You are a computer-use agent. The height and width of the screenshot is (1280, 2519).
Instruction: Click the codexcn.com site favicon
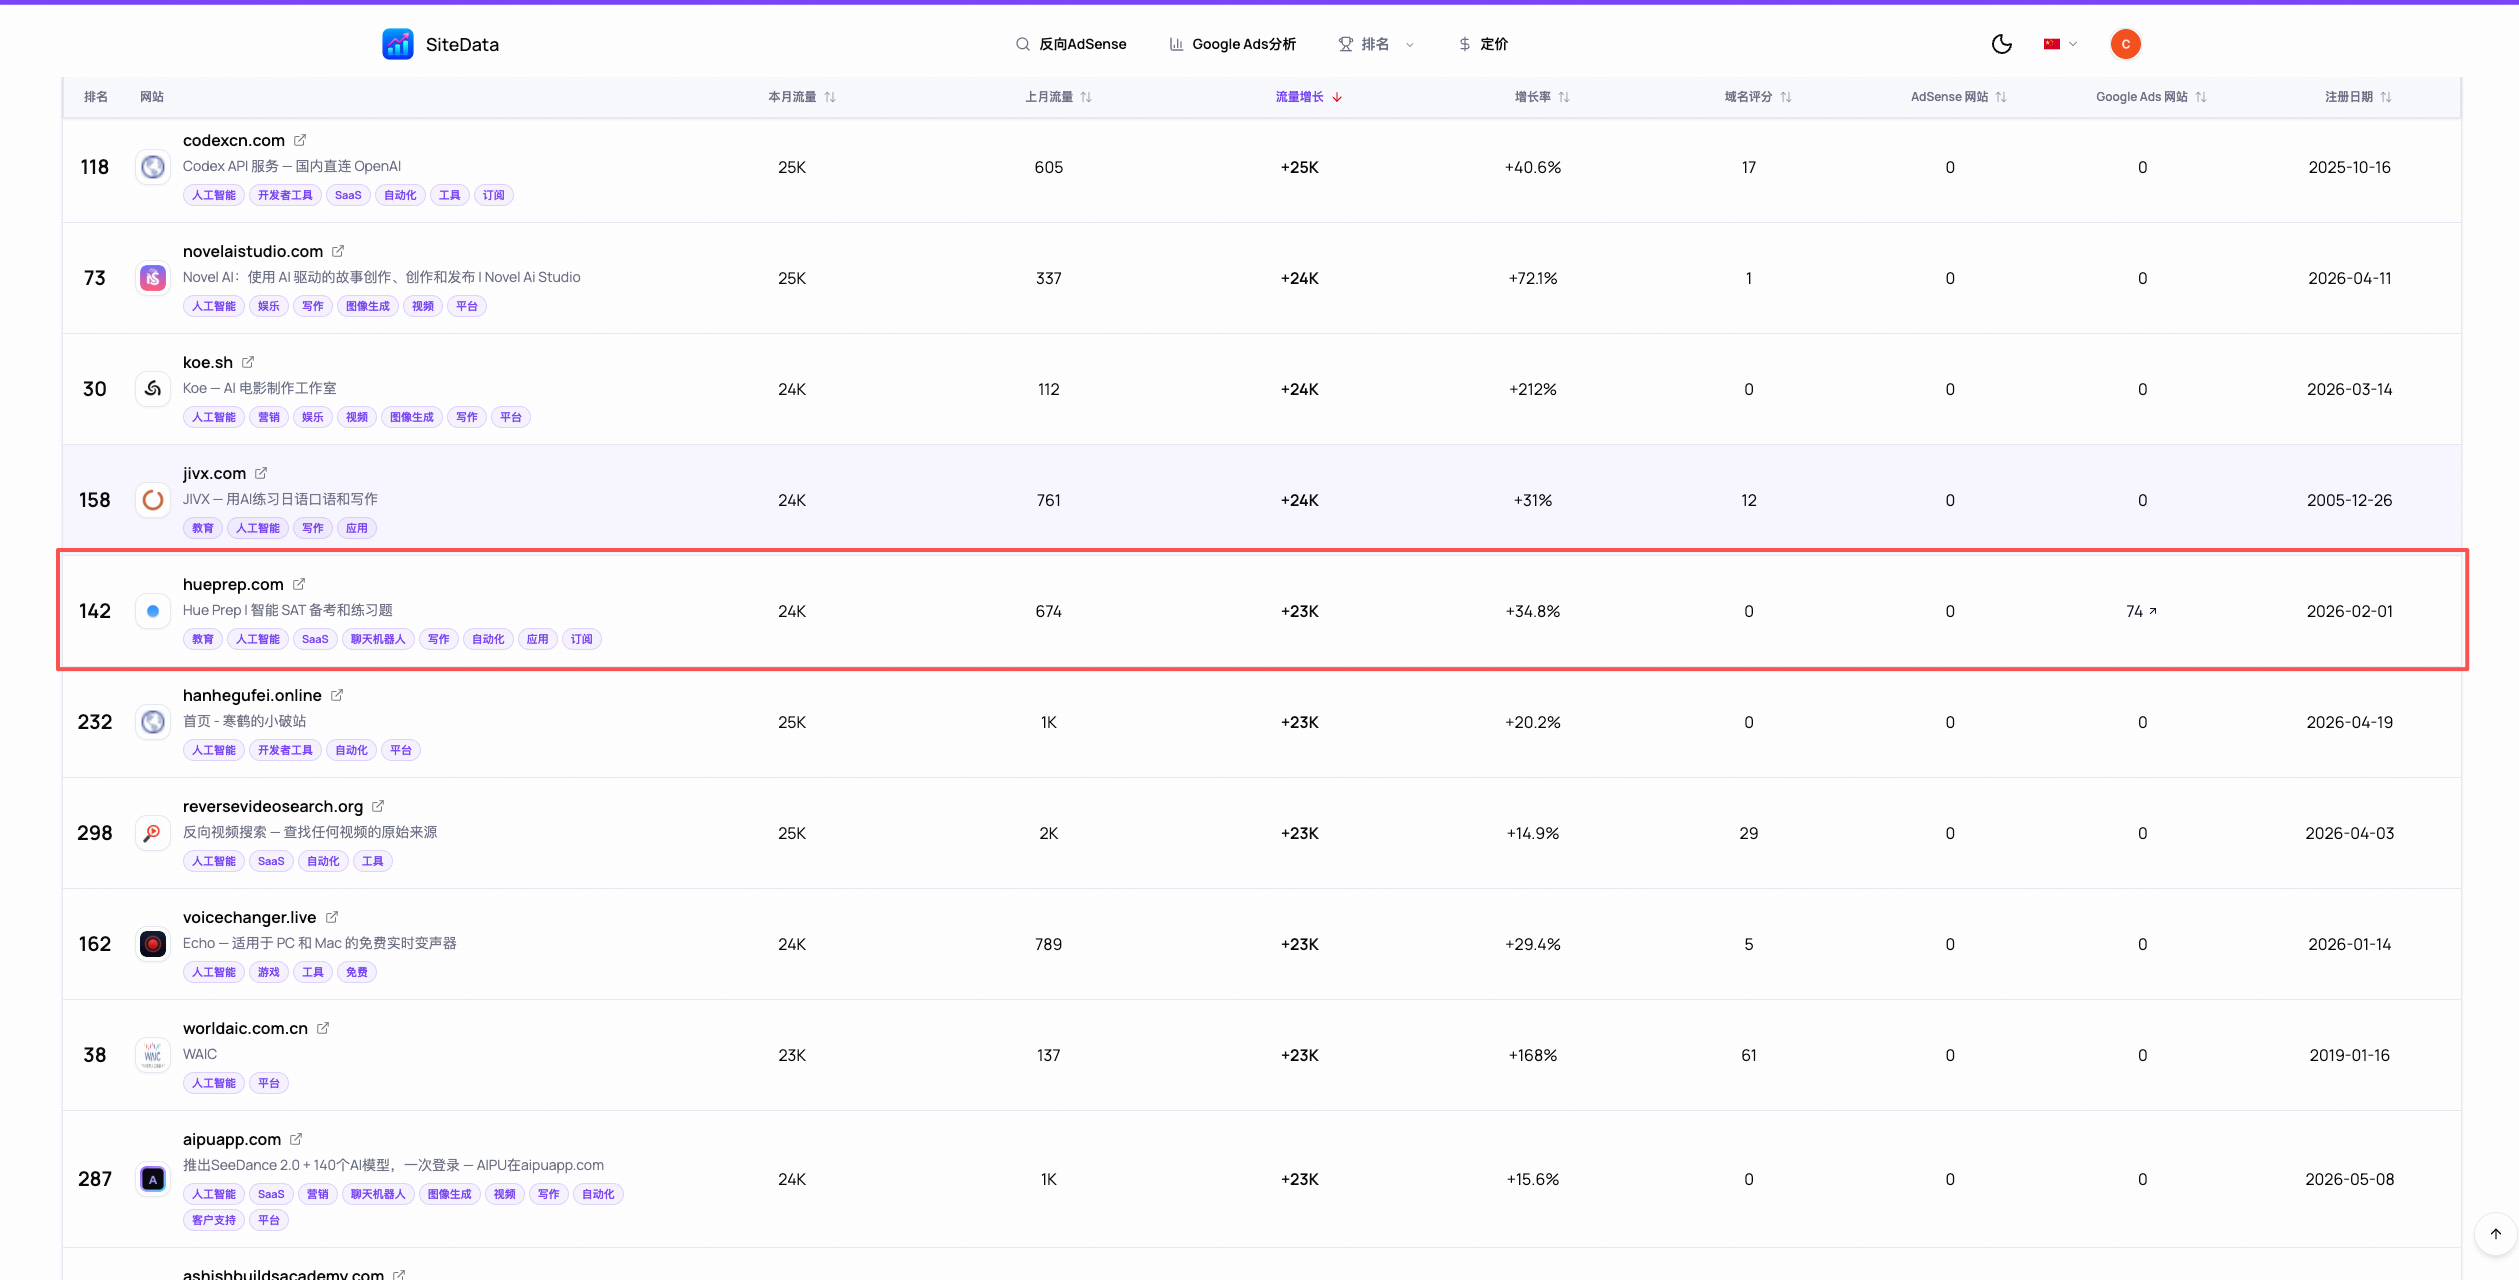[153, 167]
